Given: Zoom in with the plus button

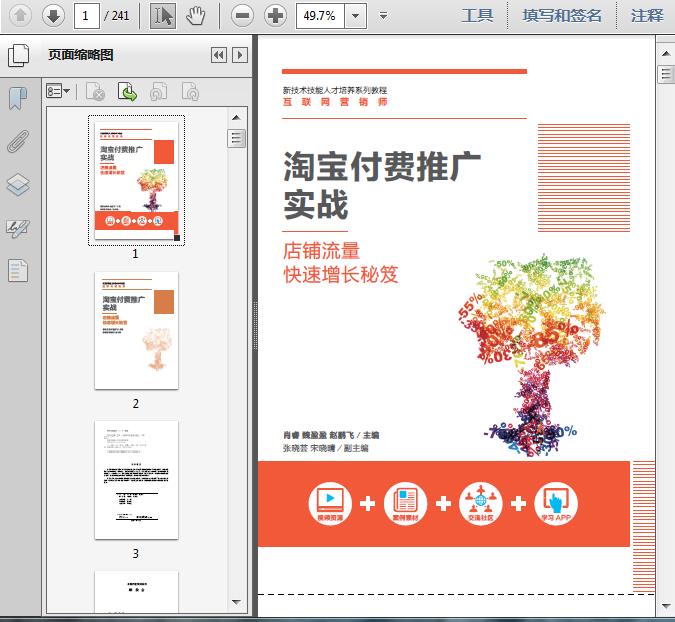Looking at the screenshot, I should [276, 16].
